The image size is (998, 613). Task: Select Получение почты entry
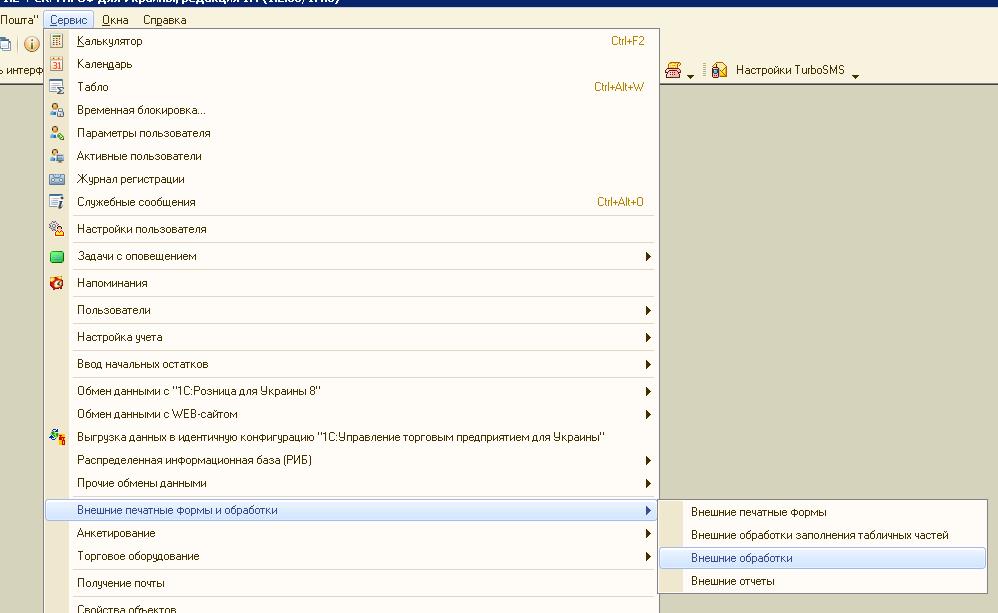(351, 582)
